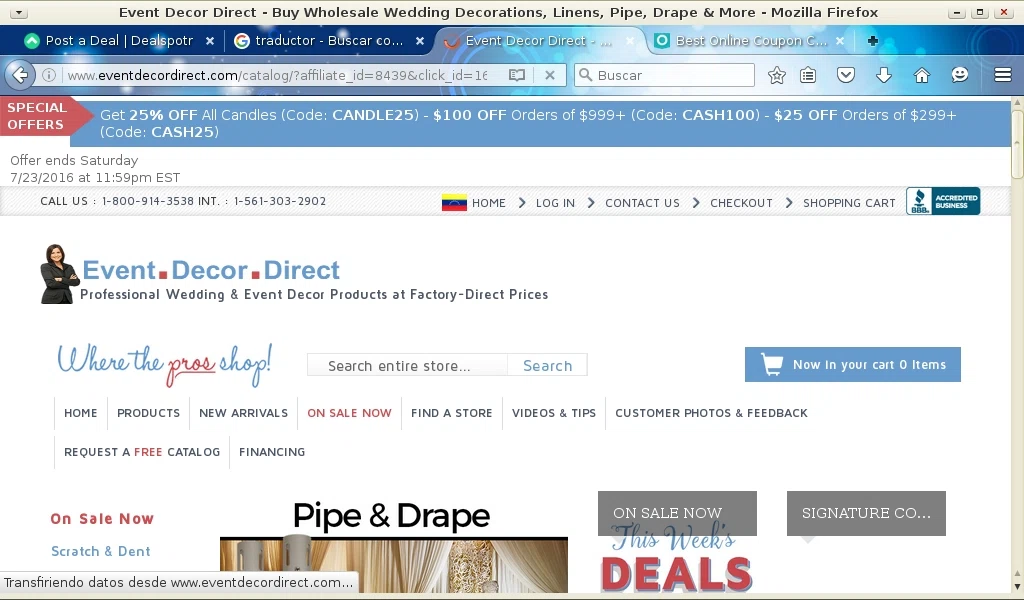Click Search entire store field
Image resolution: width=1024 pixels, height=600 pixels.
[408, 365]
